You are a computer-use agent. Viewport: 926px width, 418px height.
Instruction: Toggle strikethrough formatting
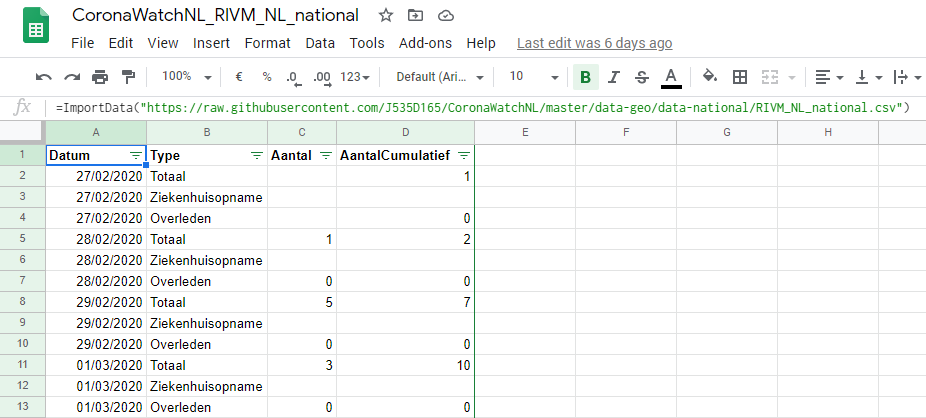point(642,77)
